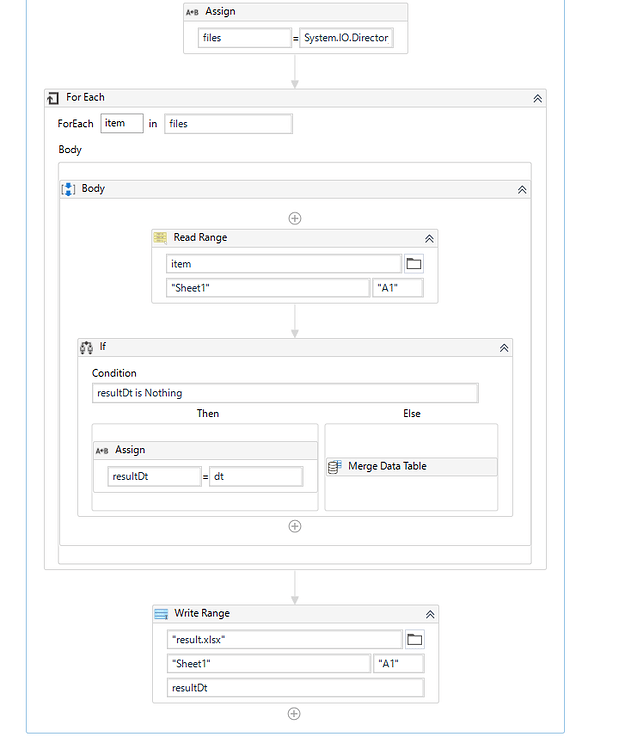Select the top Assign activity title
The width and height of the screenshot is (631, 748).
(x=220, y=11)
